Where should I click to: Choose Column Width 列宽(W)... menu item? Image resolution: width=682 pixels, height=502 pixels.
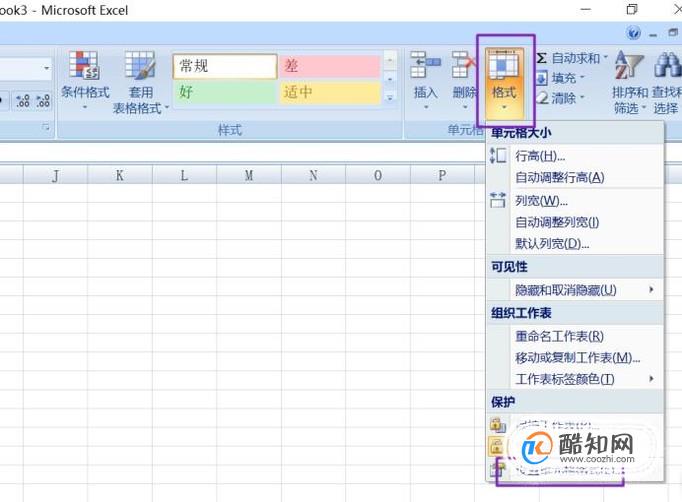(575, 201)
